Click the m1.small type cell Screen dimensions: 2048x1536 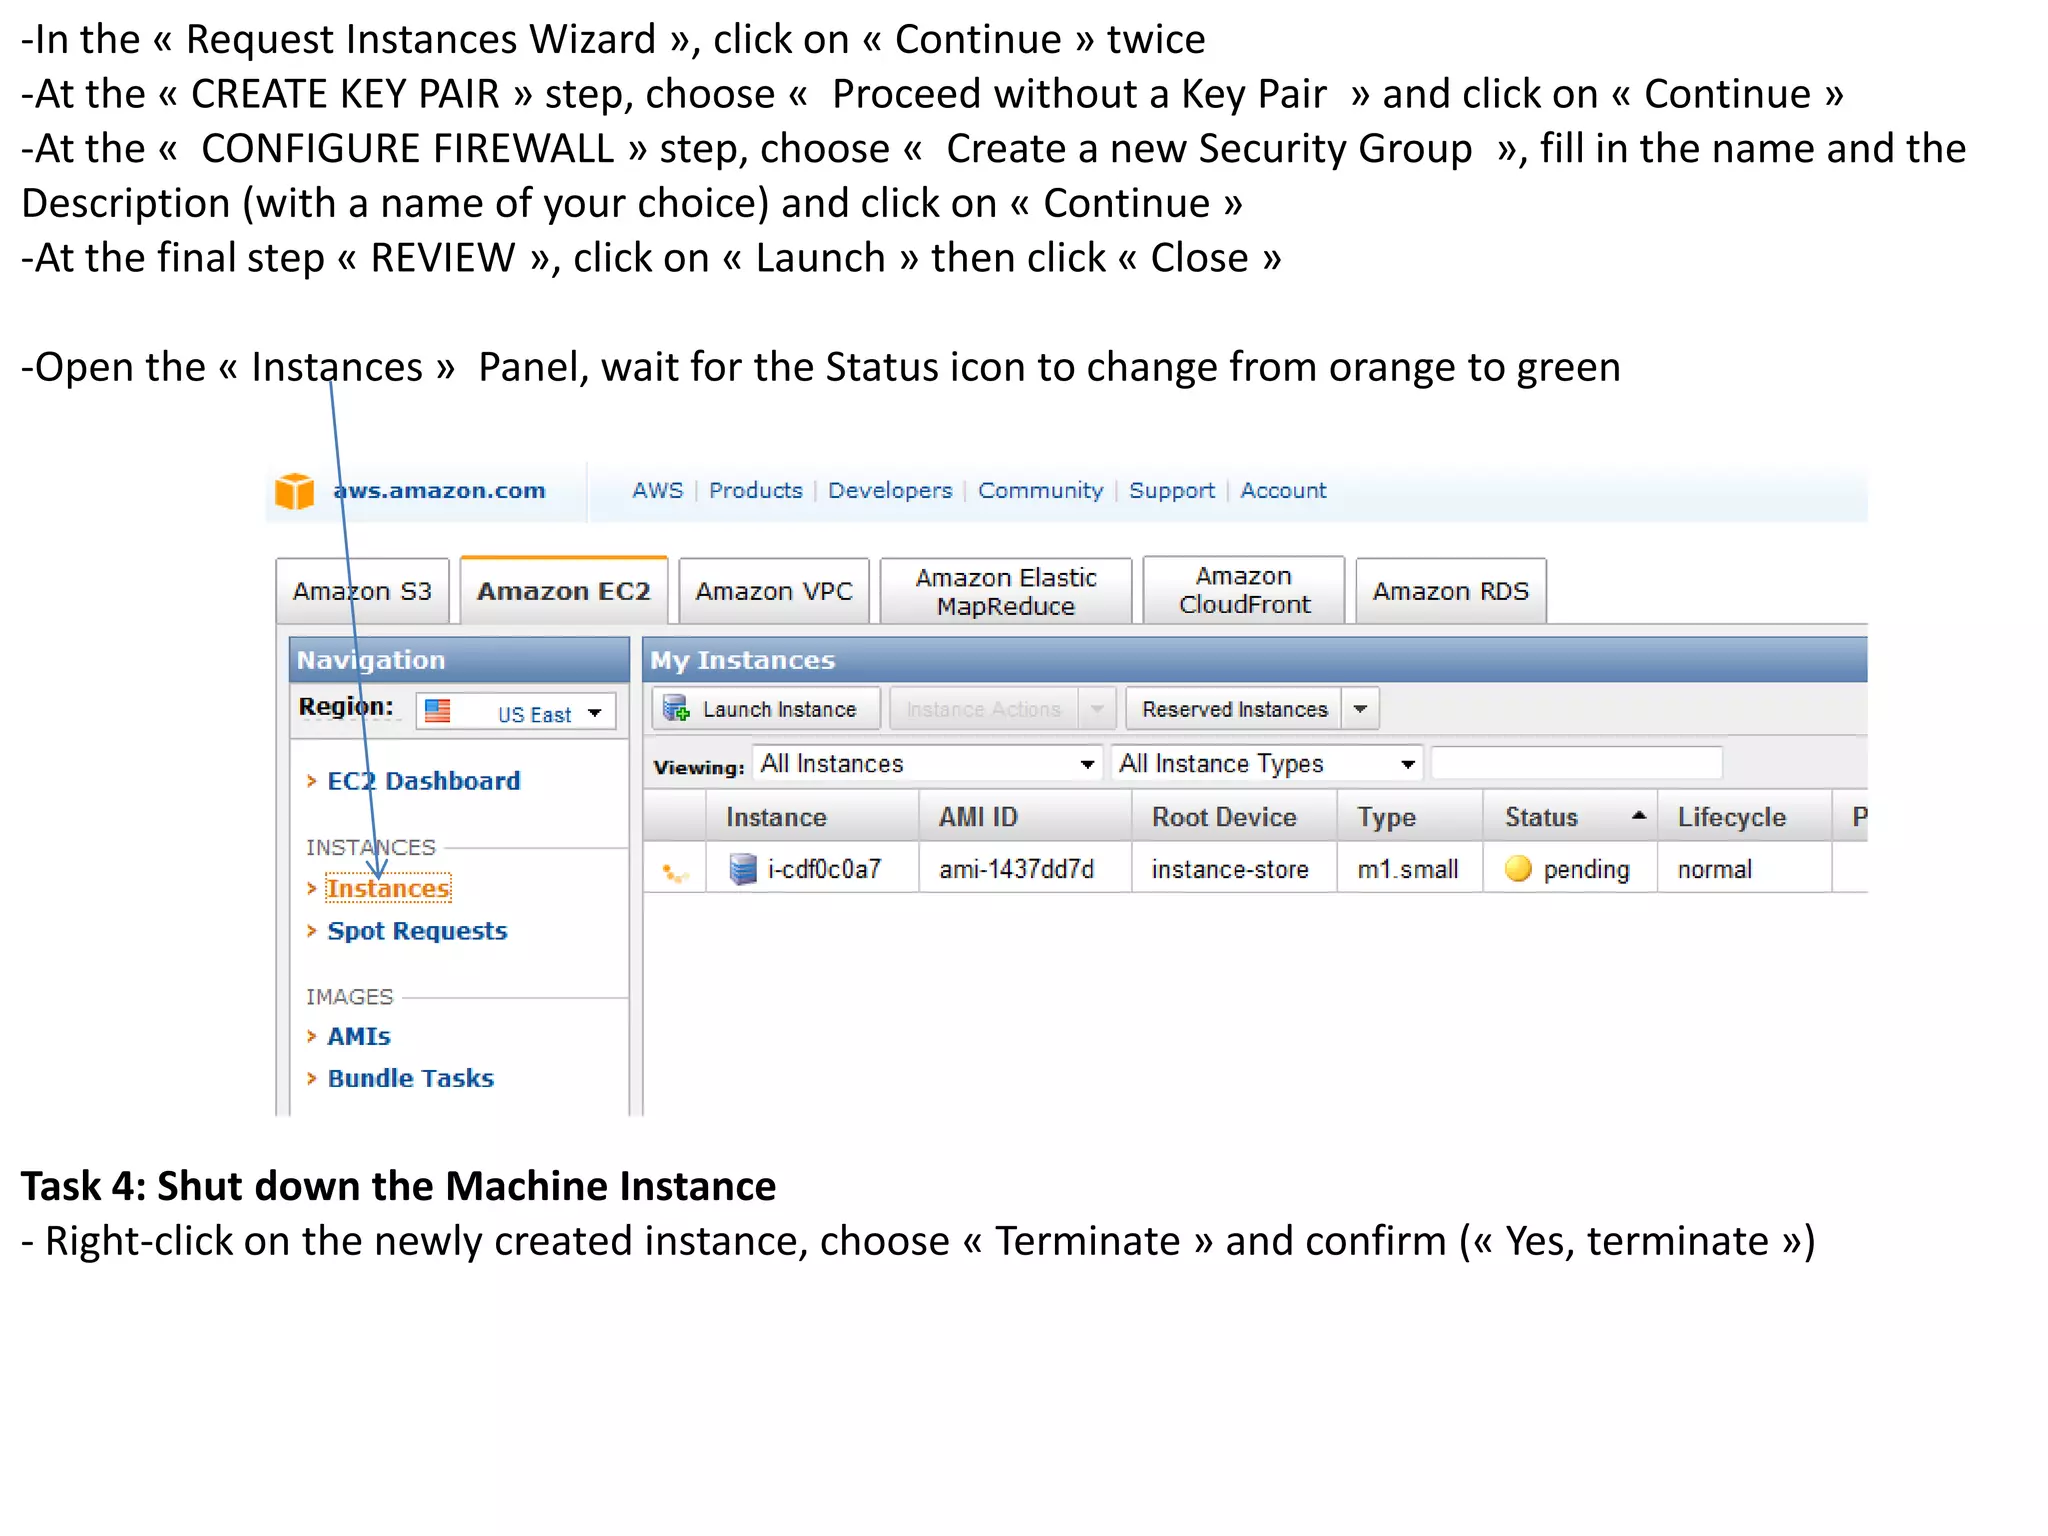pyautogui.click(x=1408, y=869)
